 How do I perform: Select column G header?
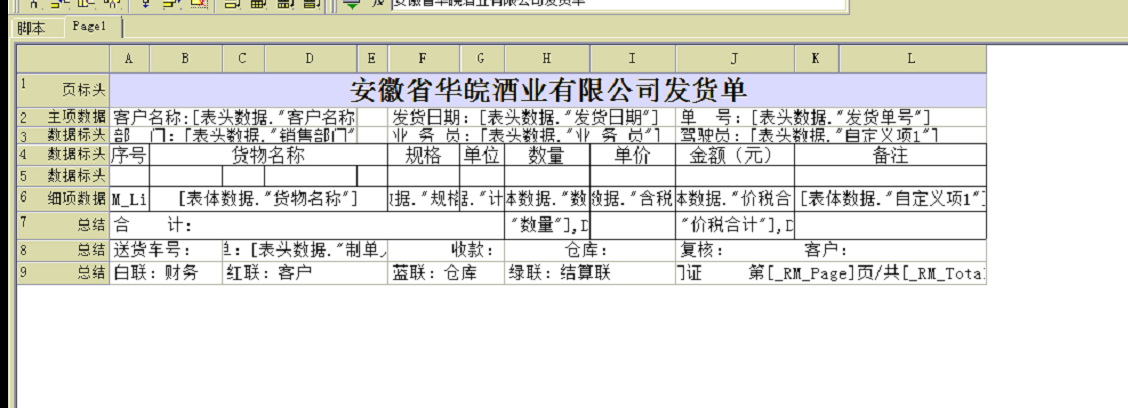[481, 59]
